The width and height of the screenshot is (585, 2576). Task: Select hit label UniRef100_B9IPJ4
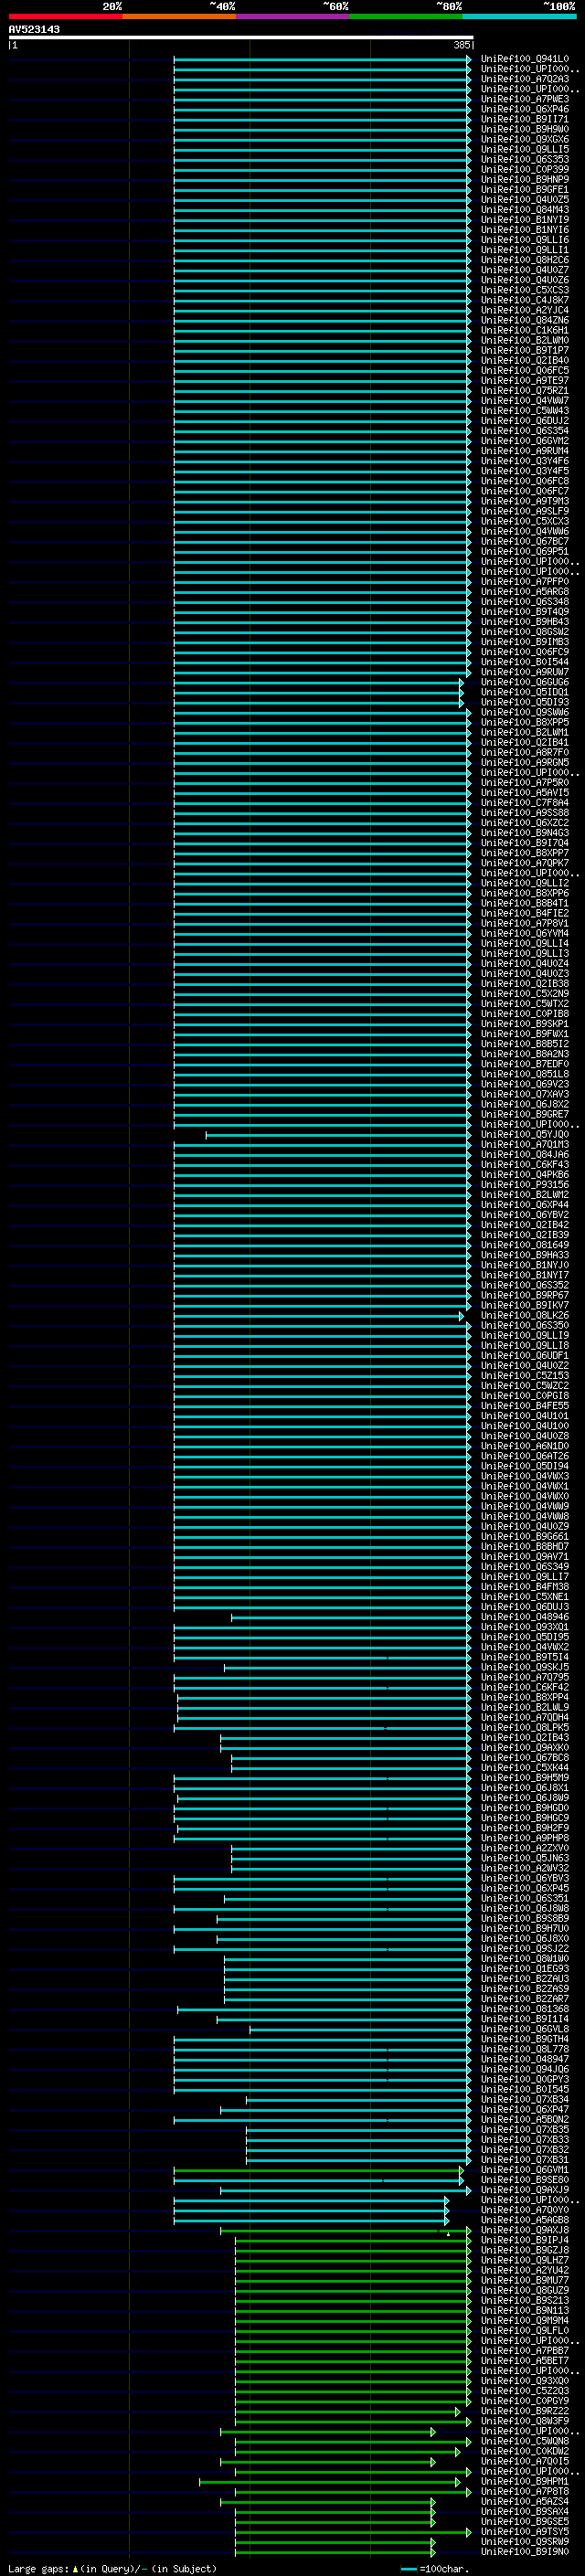click(x=524, y=2239)
